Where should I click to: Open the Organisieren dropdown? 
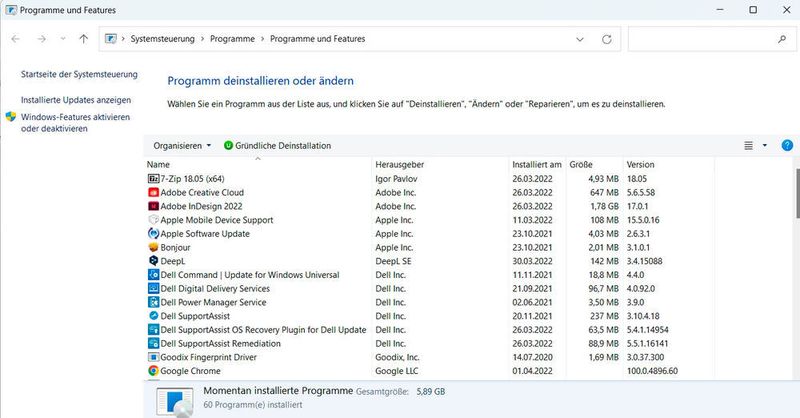pyautogui.click(x=182, y=146)
